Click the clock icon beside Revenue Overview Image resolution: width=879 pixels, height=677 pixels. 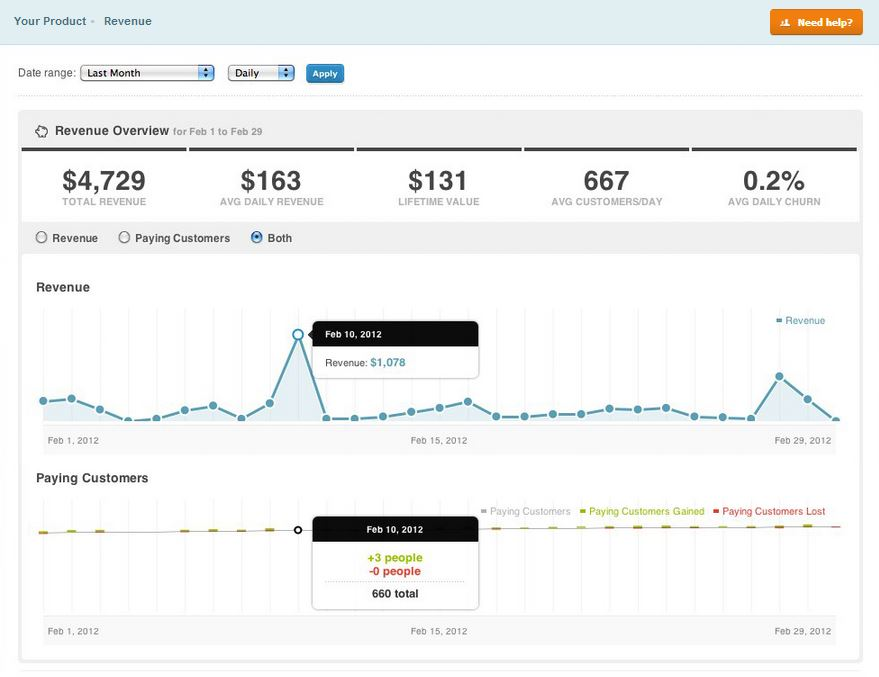pyautogui.click(x=41, y=131)
